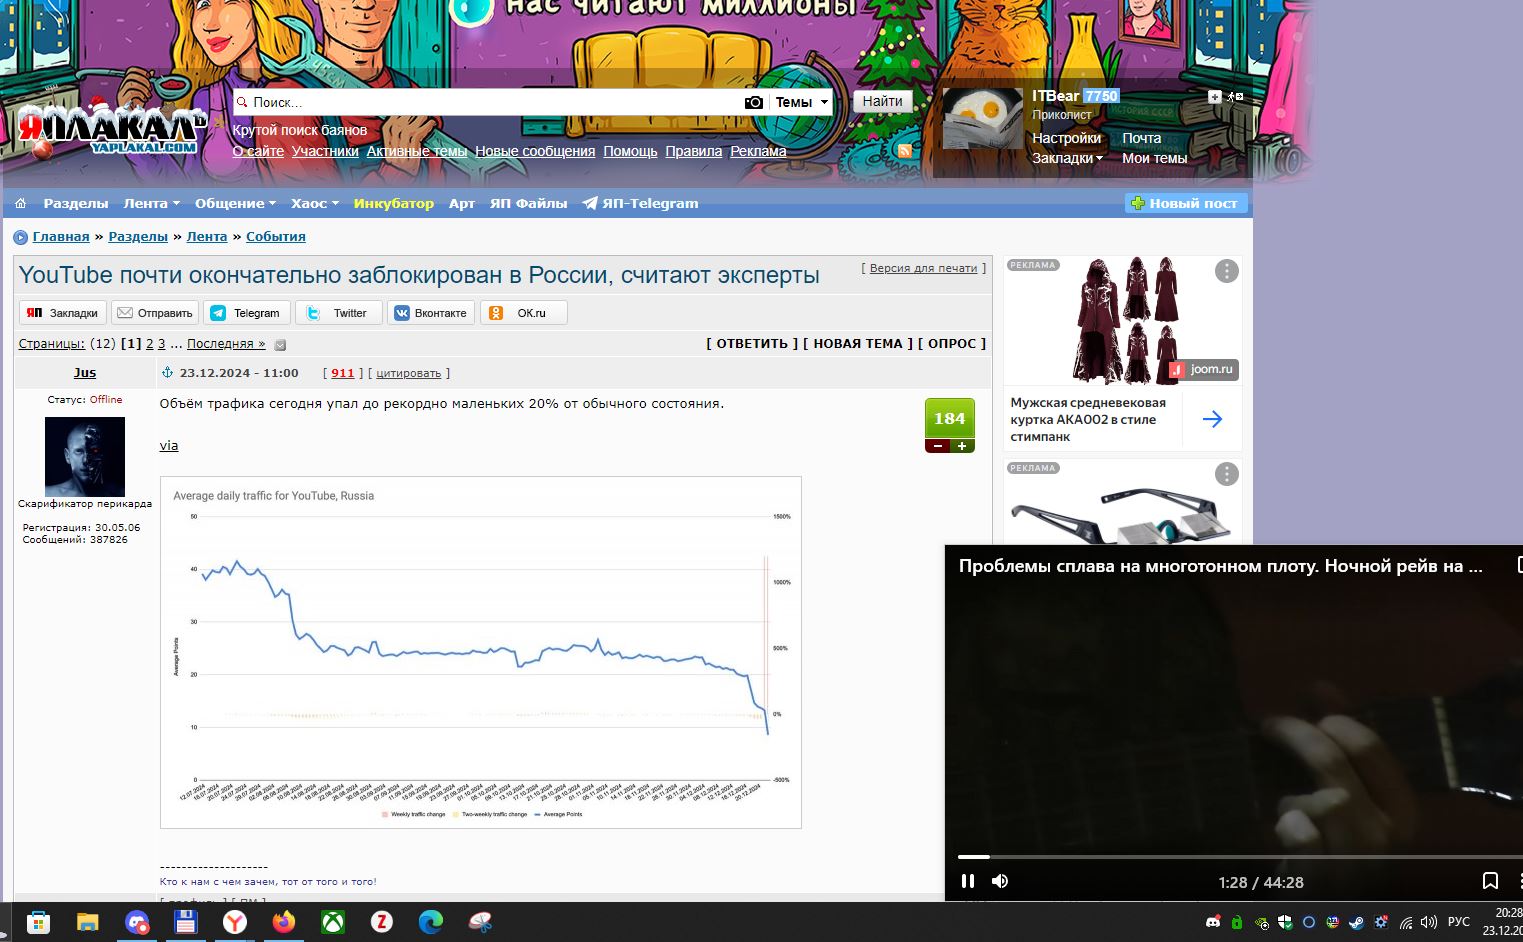The image size is (1523, 942).
Task: Open Yandex Browser from taskbar
Action: 235,922
